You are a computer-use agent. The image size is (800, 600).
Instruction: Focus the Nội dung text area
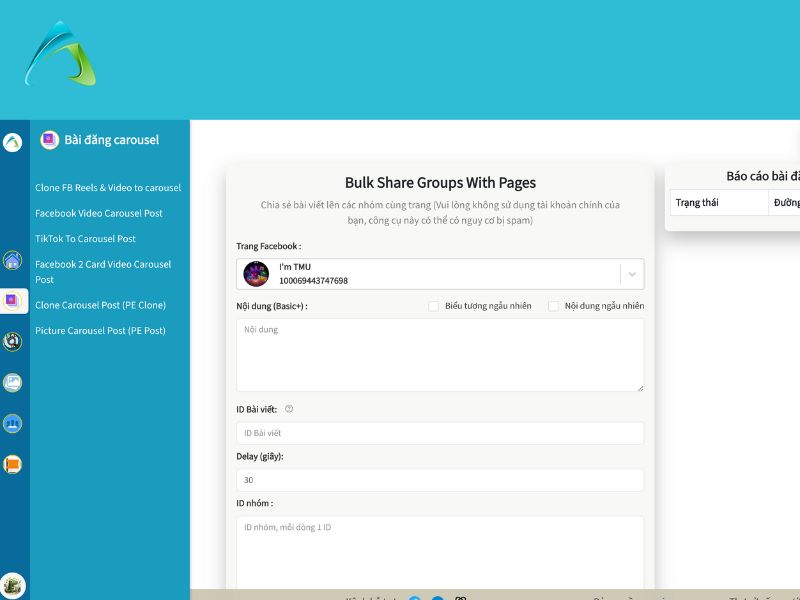(x=440, y=355)
